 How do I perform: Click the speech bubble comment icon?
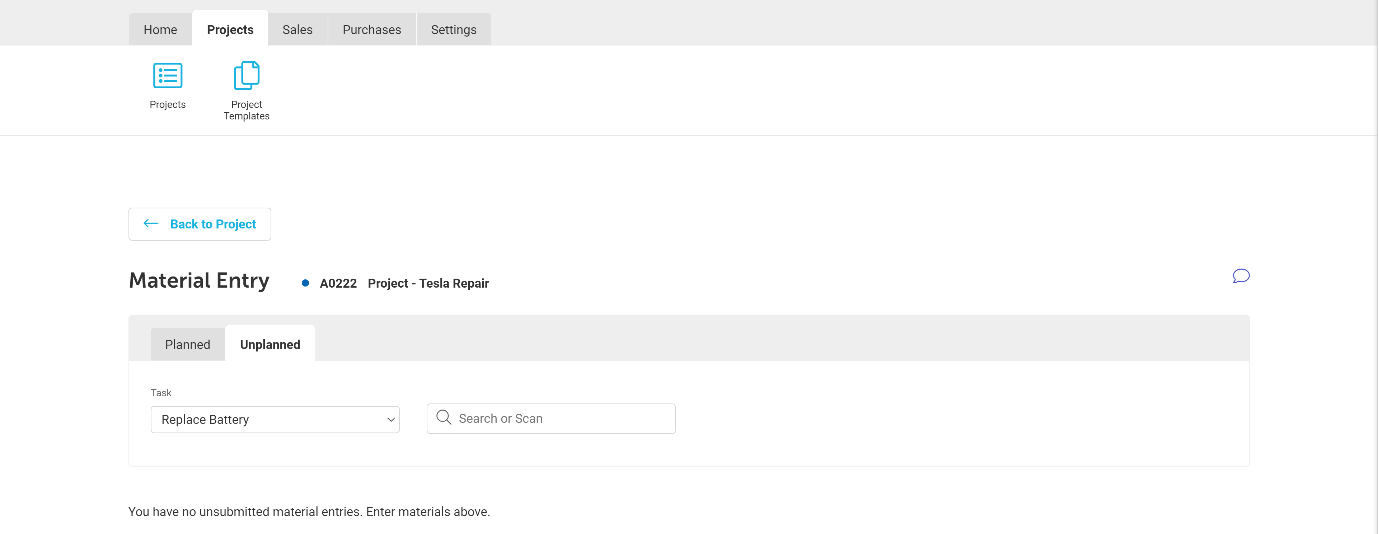[x=1241, y=276]
